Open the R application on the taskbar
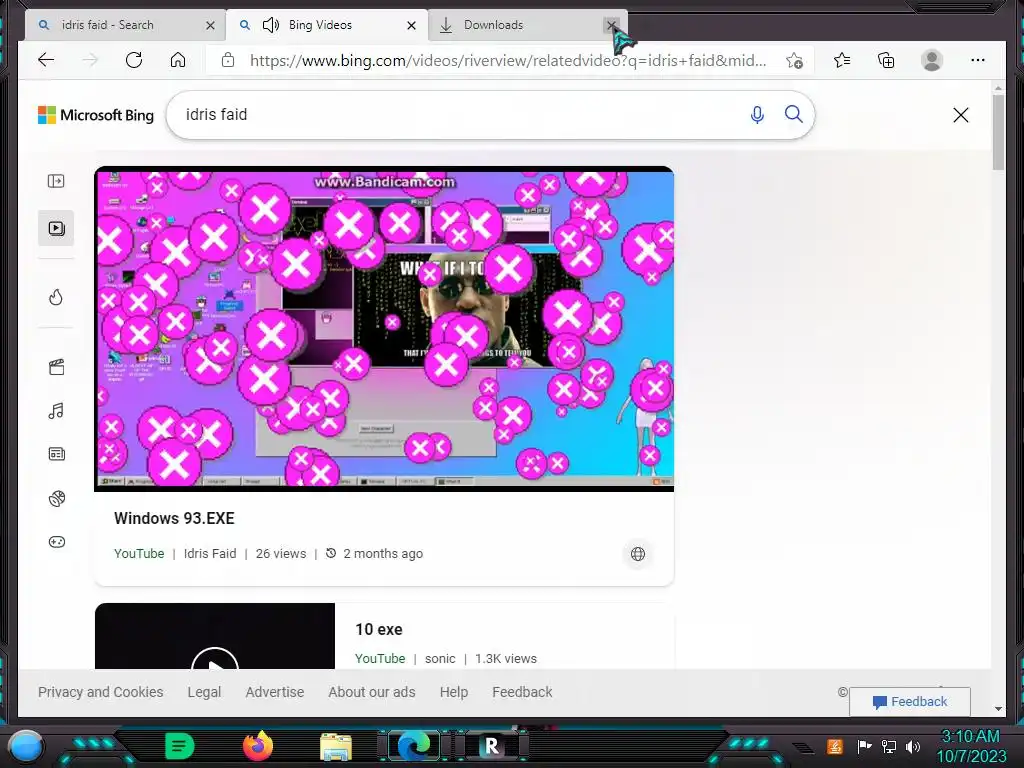 (x=492, y=745)
